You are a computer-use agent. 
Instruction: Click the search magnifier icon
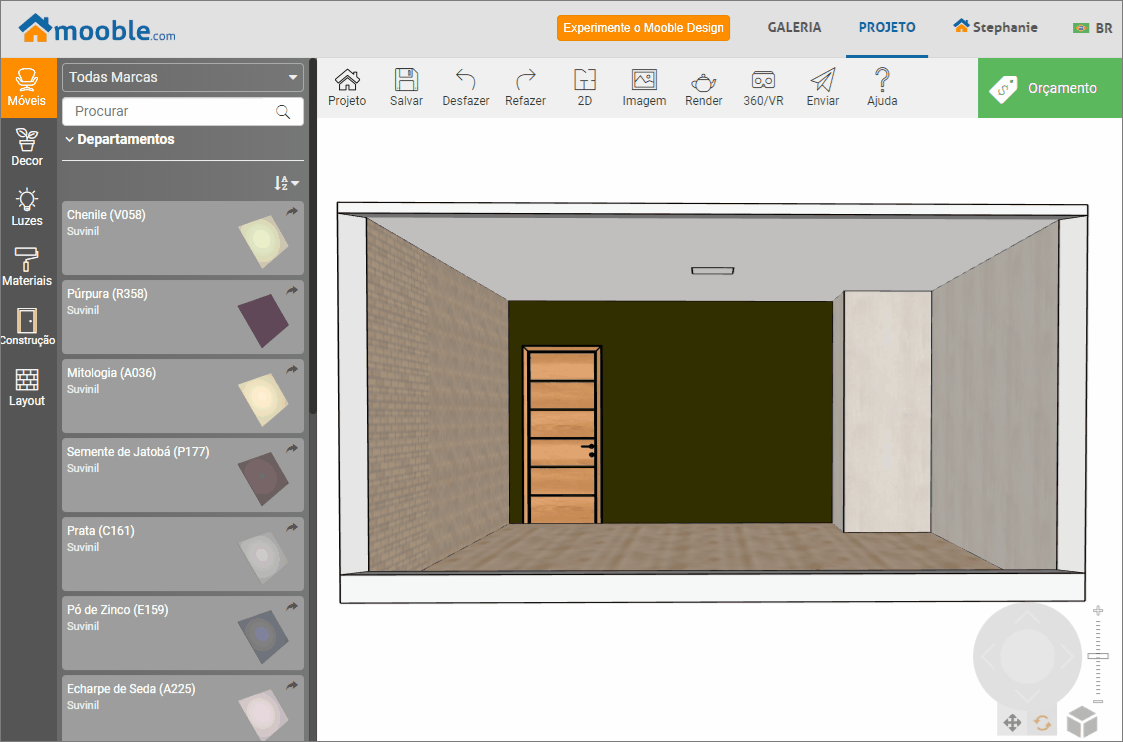point(284,112)
